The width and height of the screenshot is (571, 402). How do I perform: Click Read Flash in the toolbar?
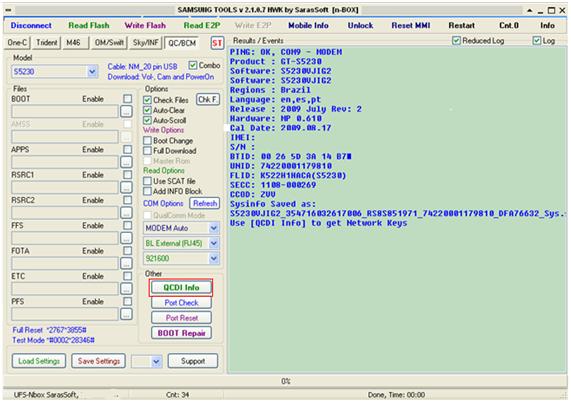point(89,25)
